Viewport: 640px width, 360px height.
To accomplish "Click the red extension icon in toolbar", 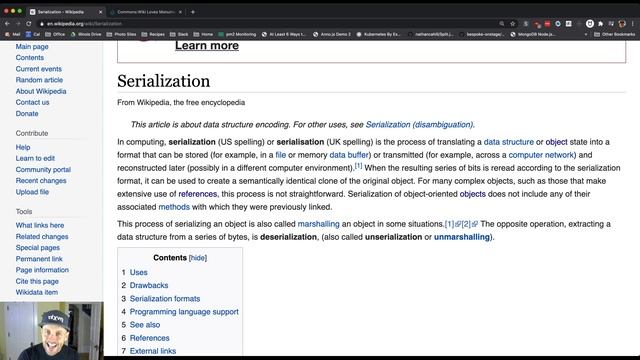I will [x=547, y=24].
